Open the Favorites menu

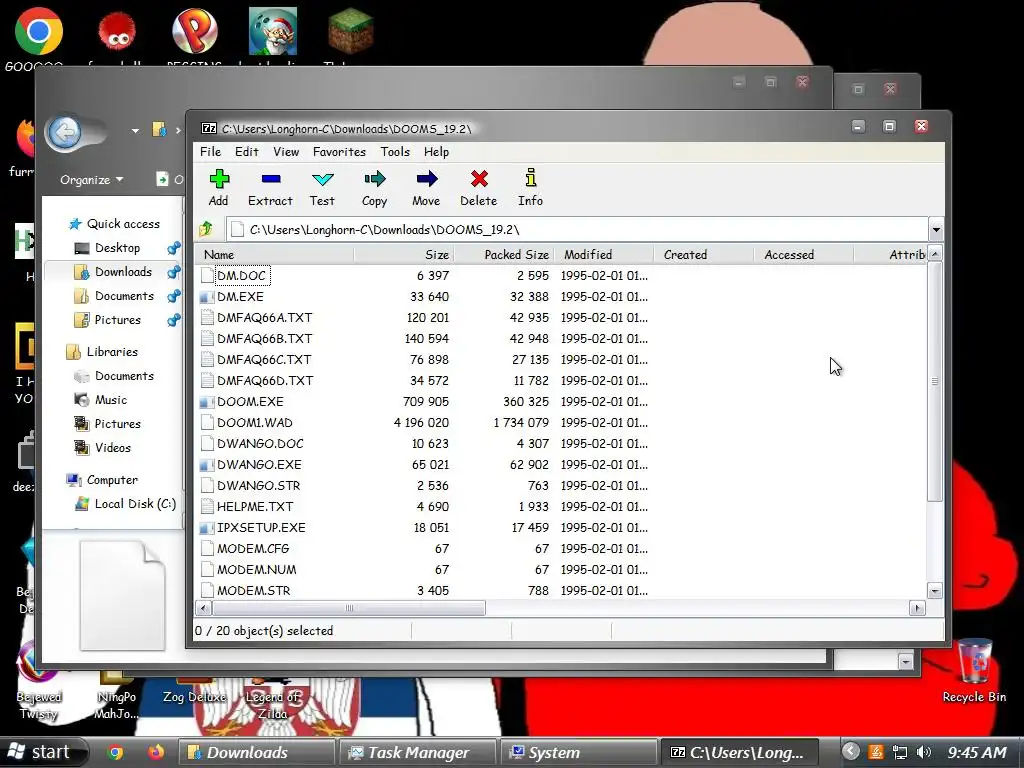339,152
